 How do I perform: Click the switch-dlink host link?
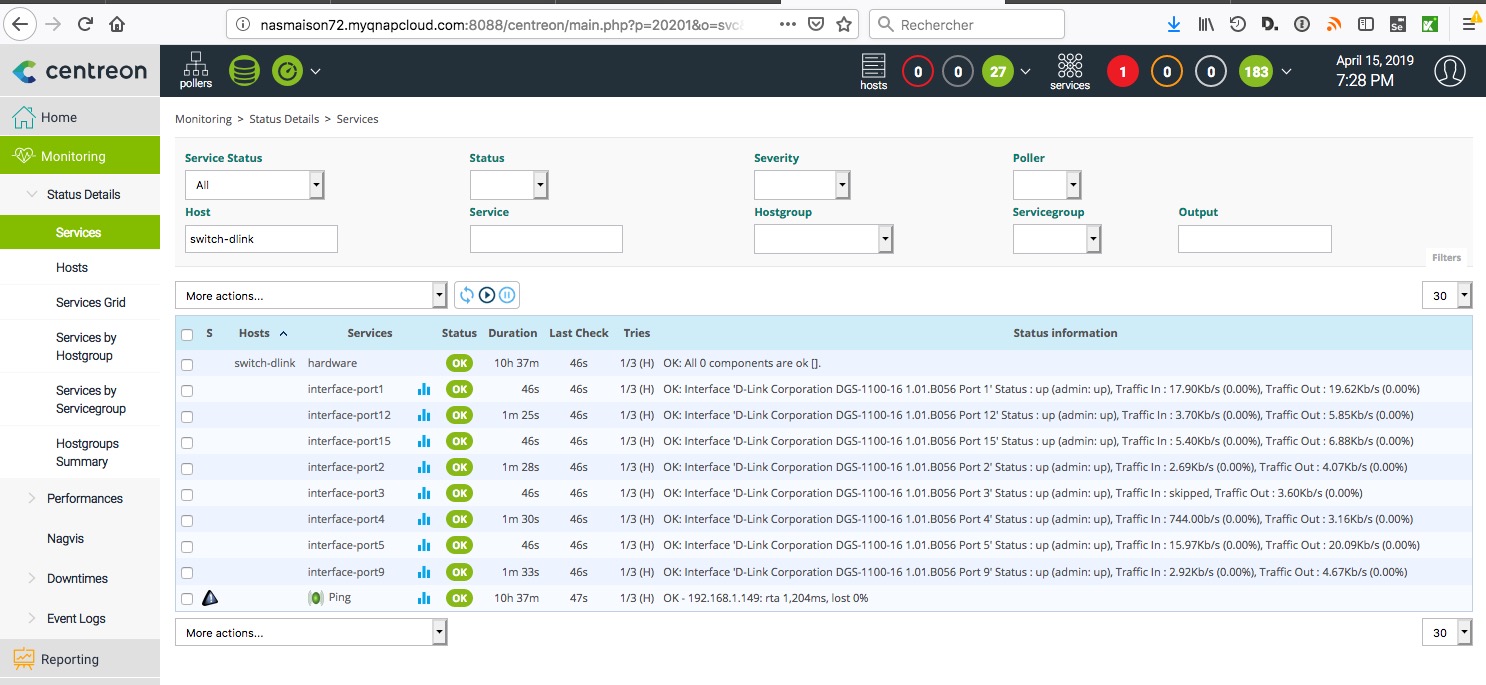264,363
